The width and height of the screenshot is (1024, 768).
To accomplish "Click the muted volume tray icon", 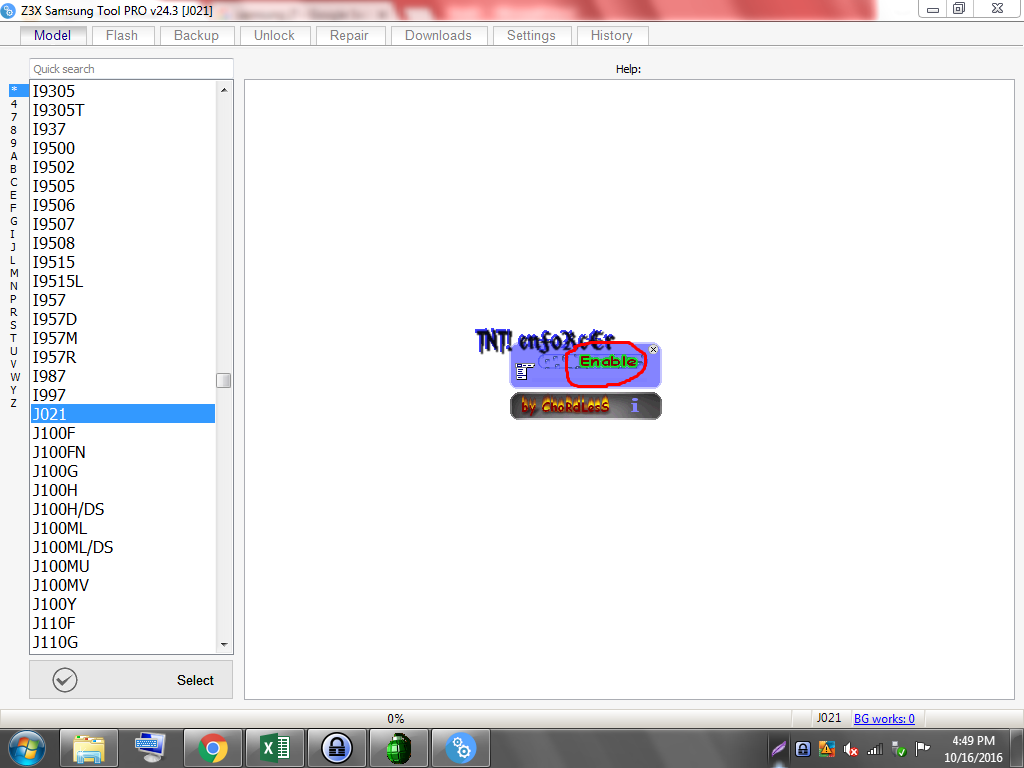I will (x=850, y=749).
